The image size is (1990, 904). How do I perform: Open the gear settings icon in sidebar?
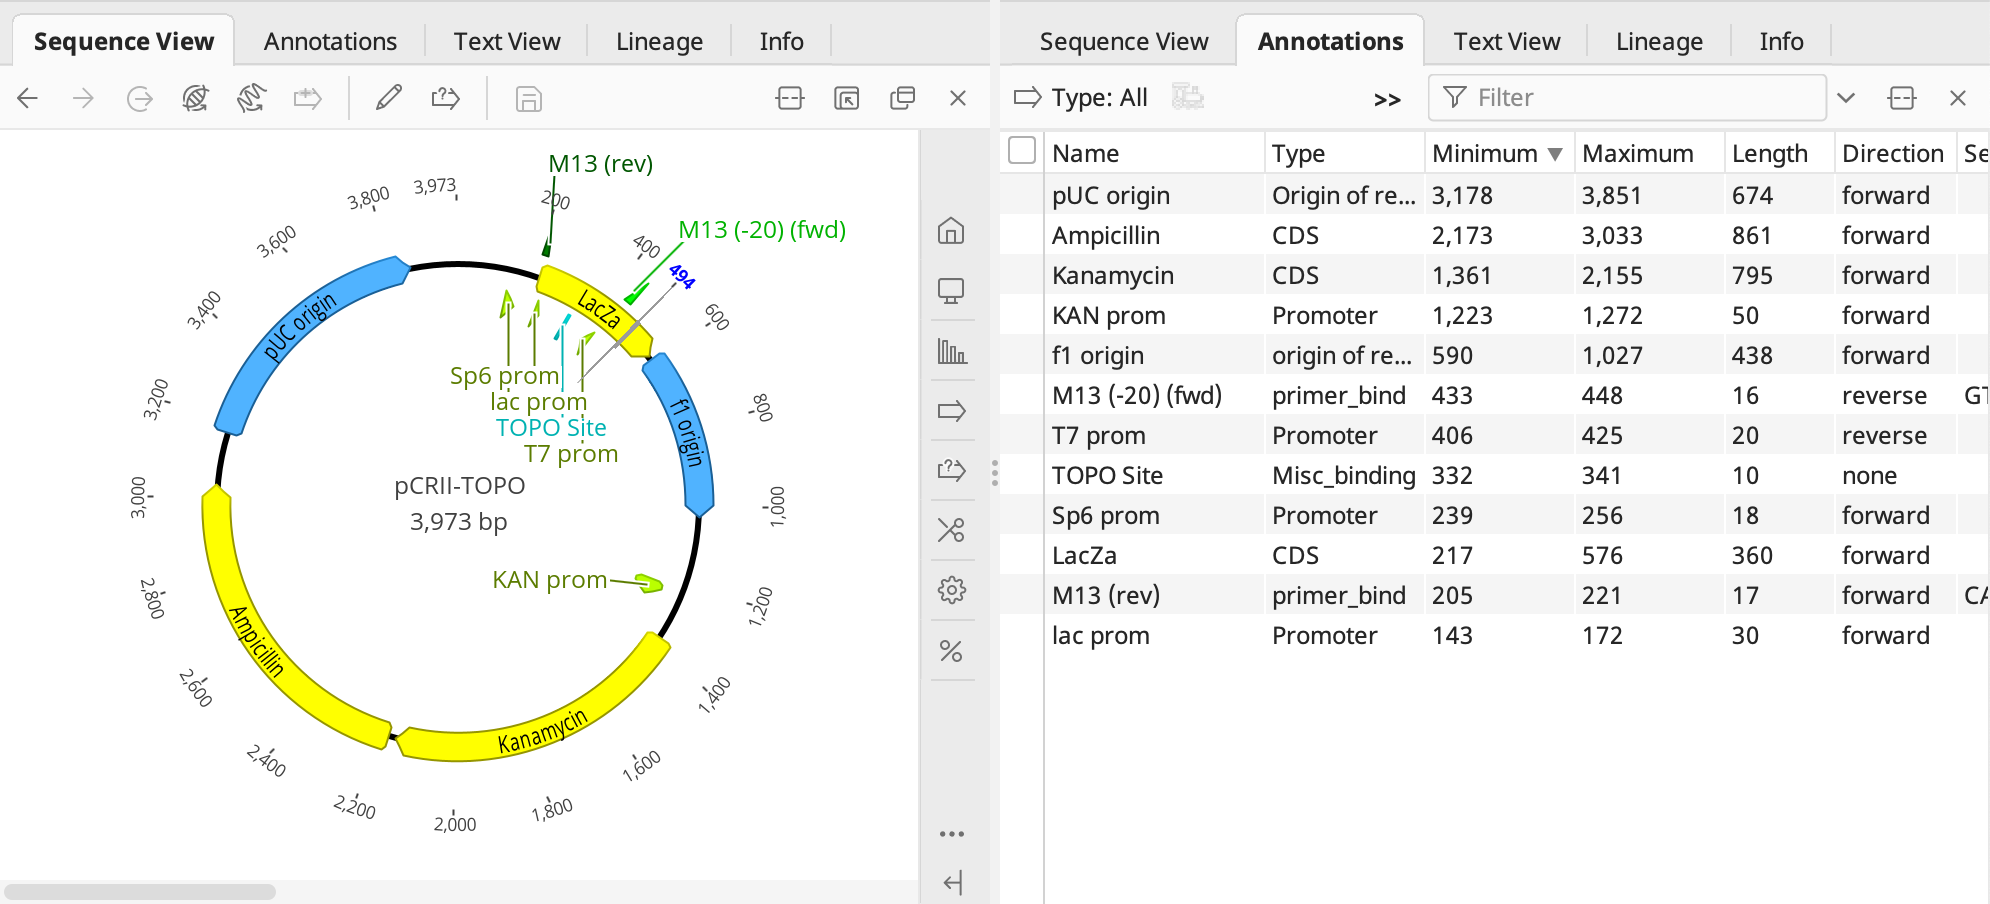951,590
